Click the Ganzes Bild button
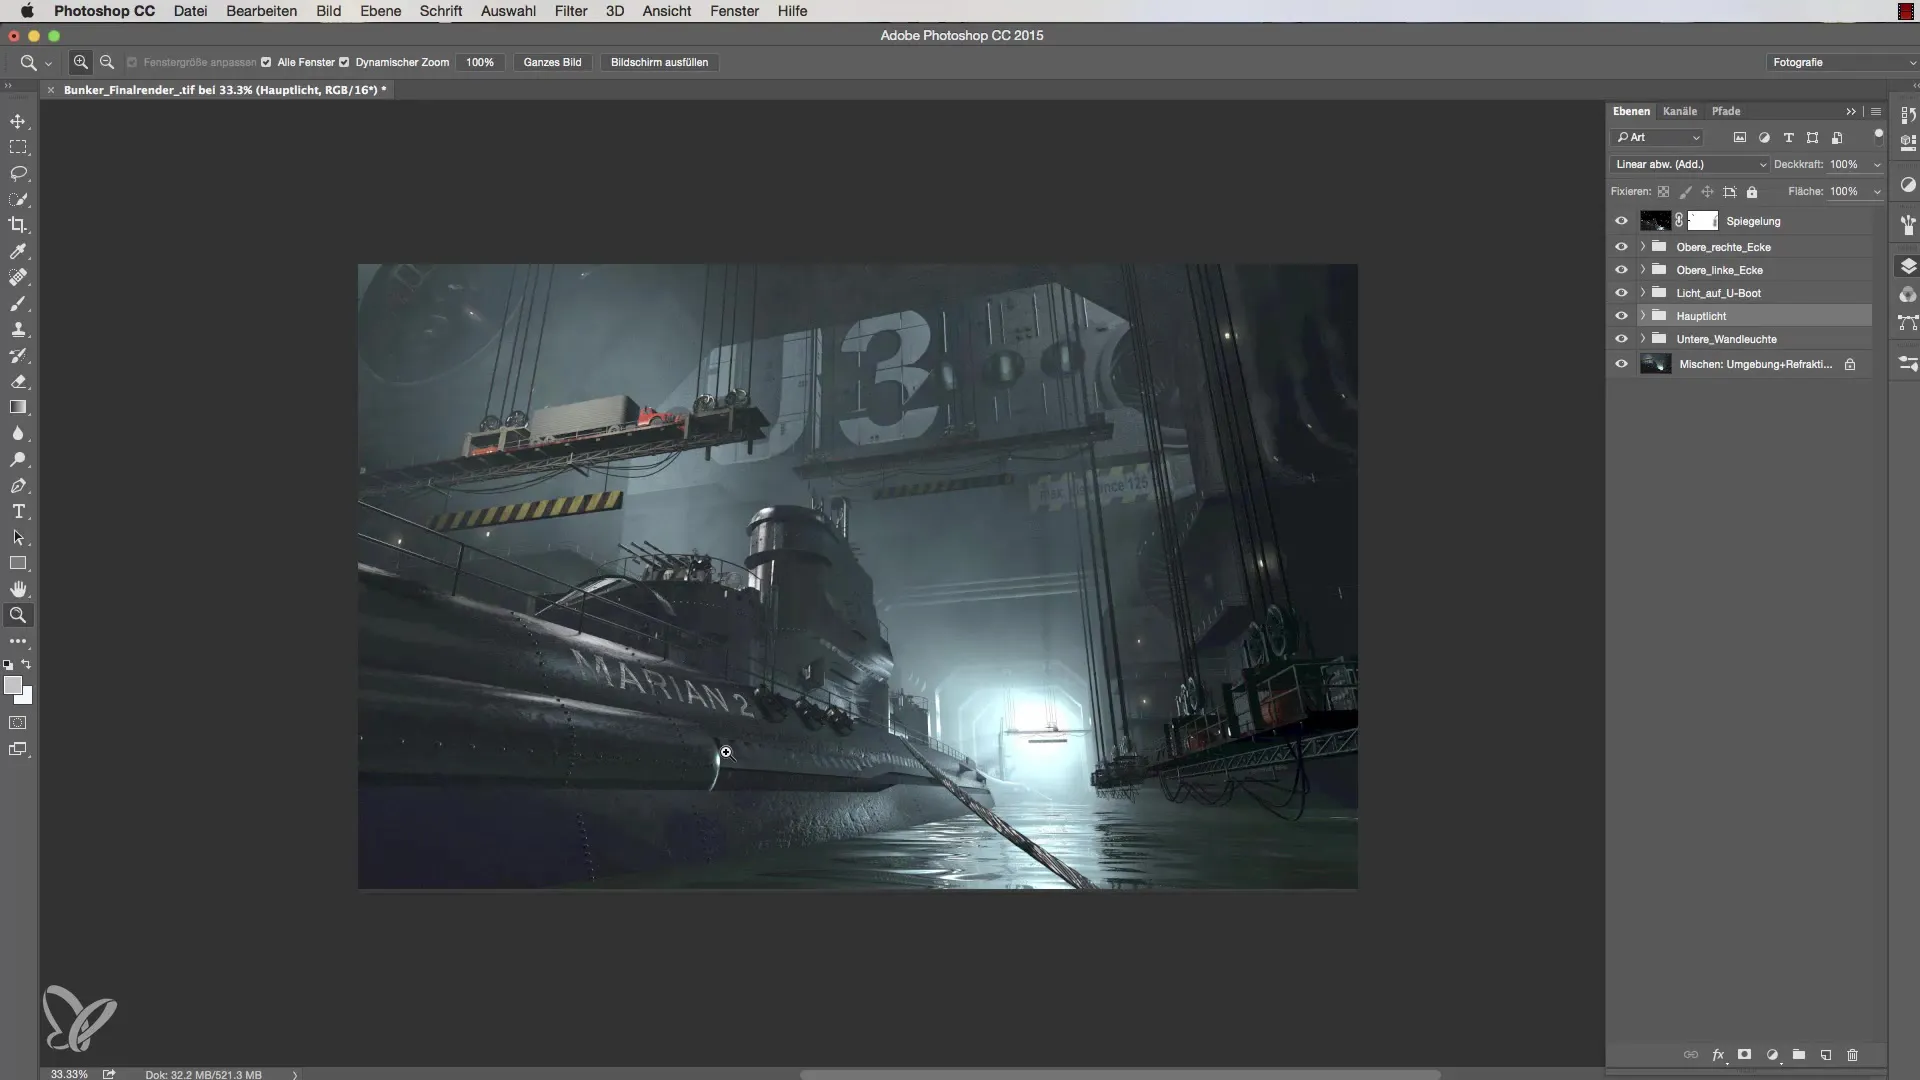 552,62
